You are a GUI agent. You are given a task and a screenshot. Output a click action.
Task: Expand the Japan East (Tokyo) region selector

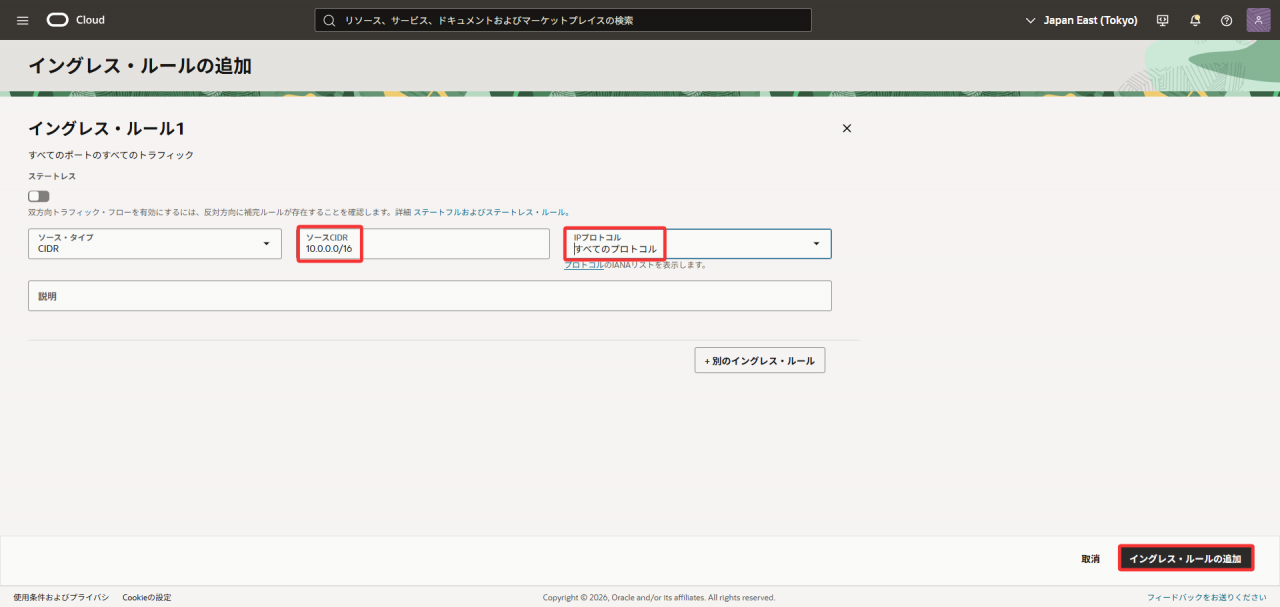point(1082,20)
